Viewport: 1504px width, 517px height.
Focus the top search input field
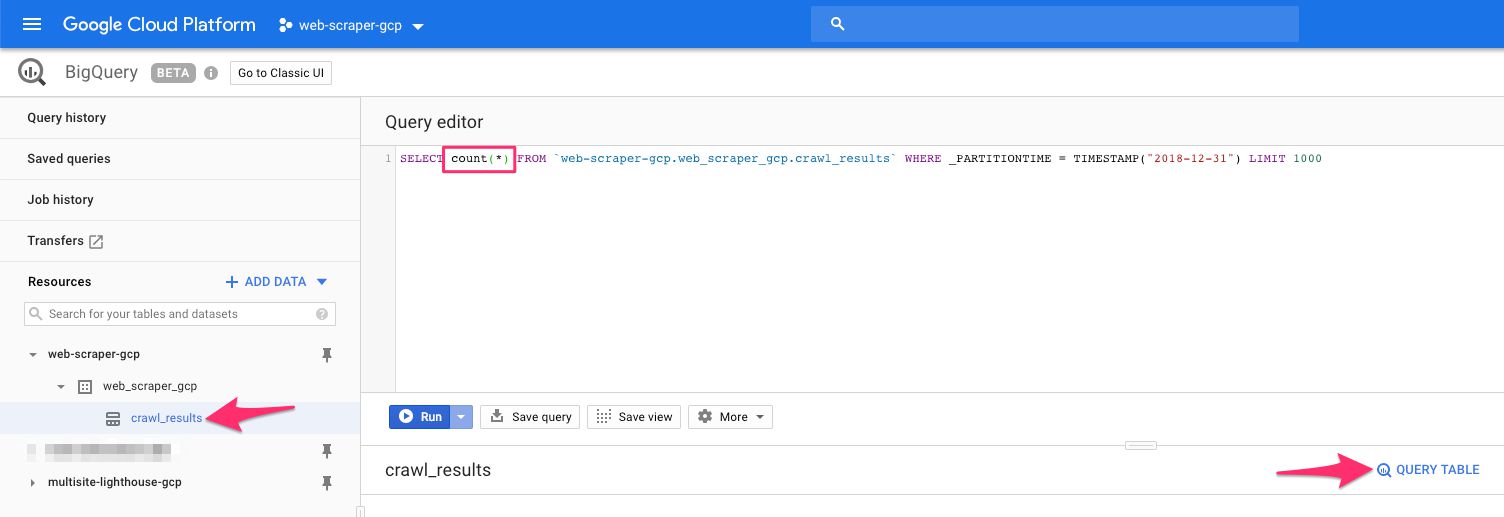(x=1055, y=24)
